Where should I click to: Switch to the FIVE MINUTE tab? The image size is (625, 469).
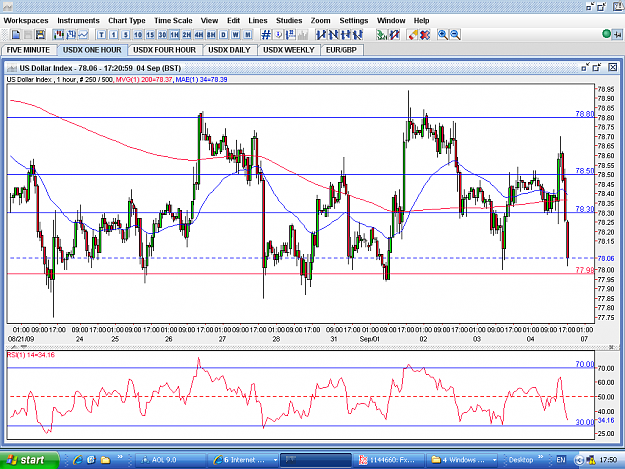pyautogui.click(x=28, y=50)
